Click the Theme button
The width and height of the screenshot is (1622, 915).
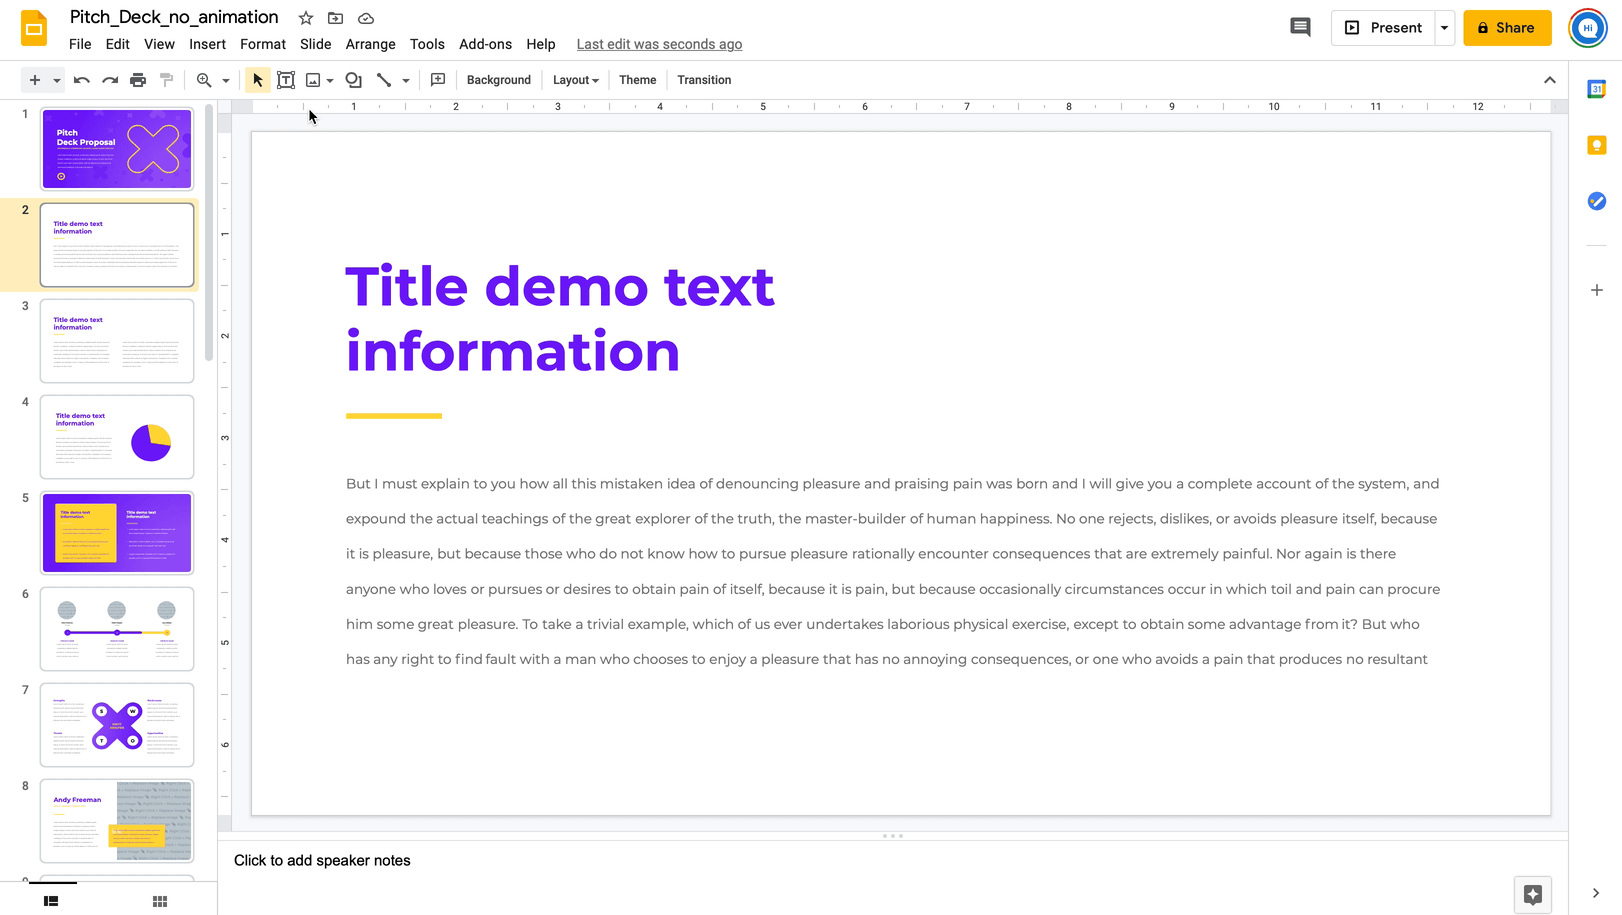(x=638, y=80)
